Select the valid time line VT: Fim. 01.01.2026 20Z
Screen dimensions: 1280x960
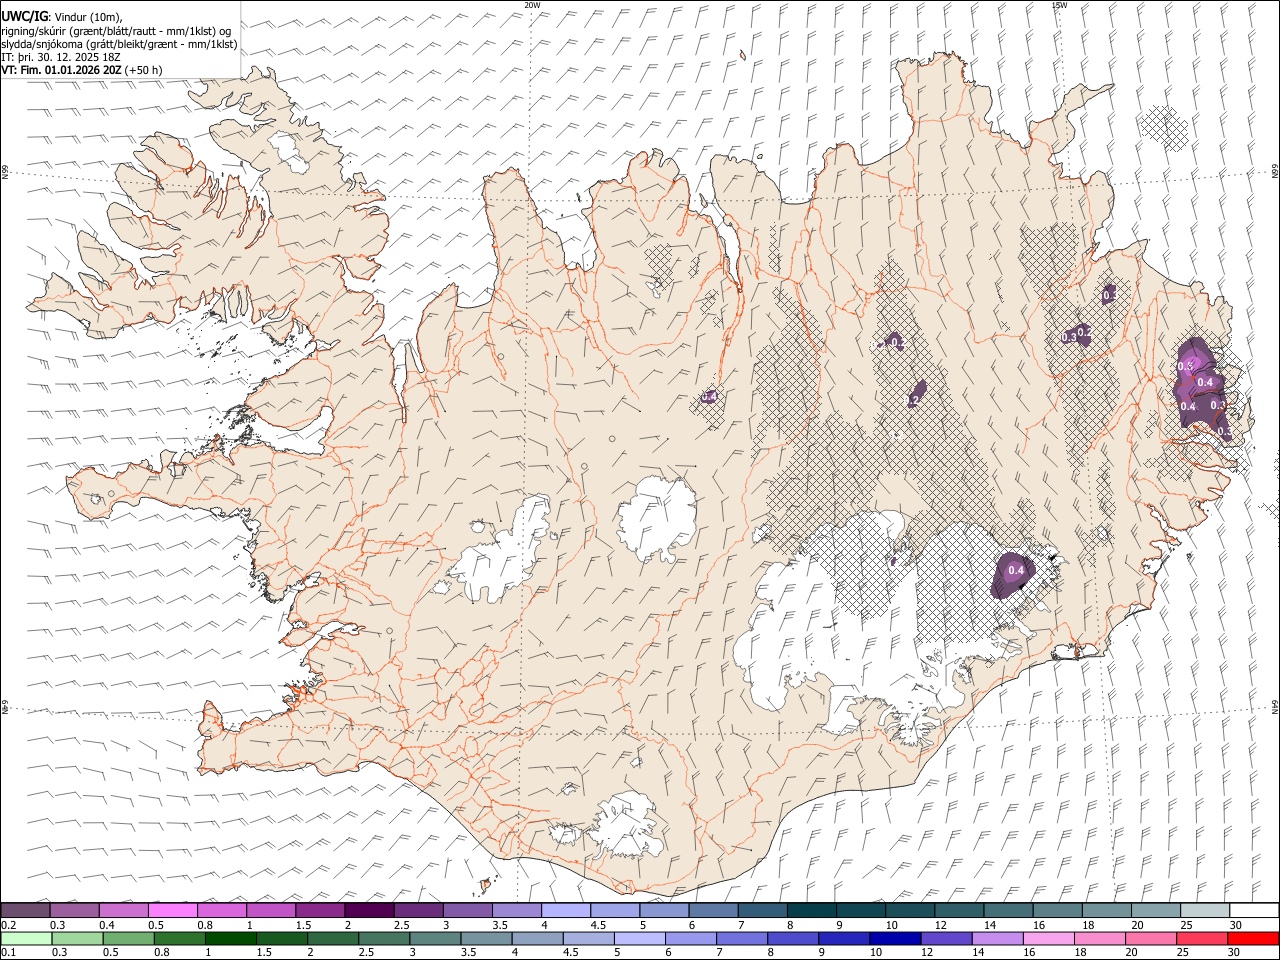[61, 70]
